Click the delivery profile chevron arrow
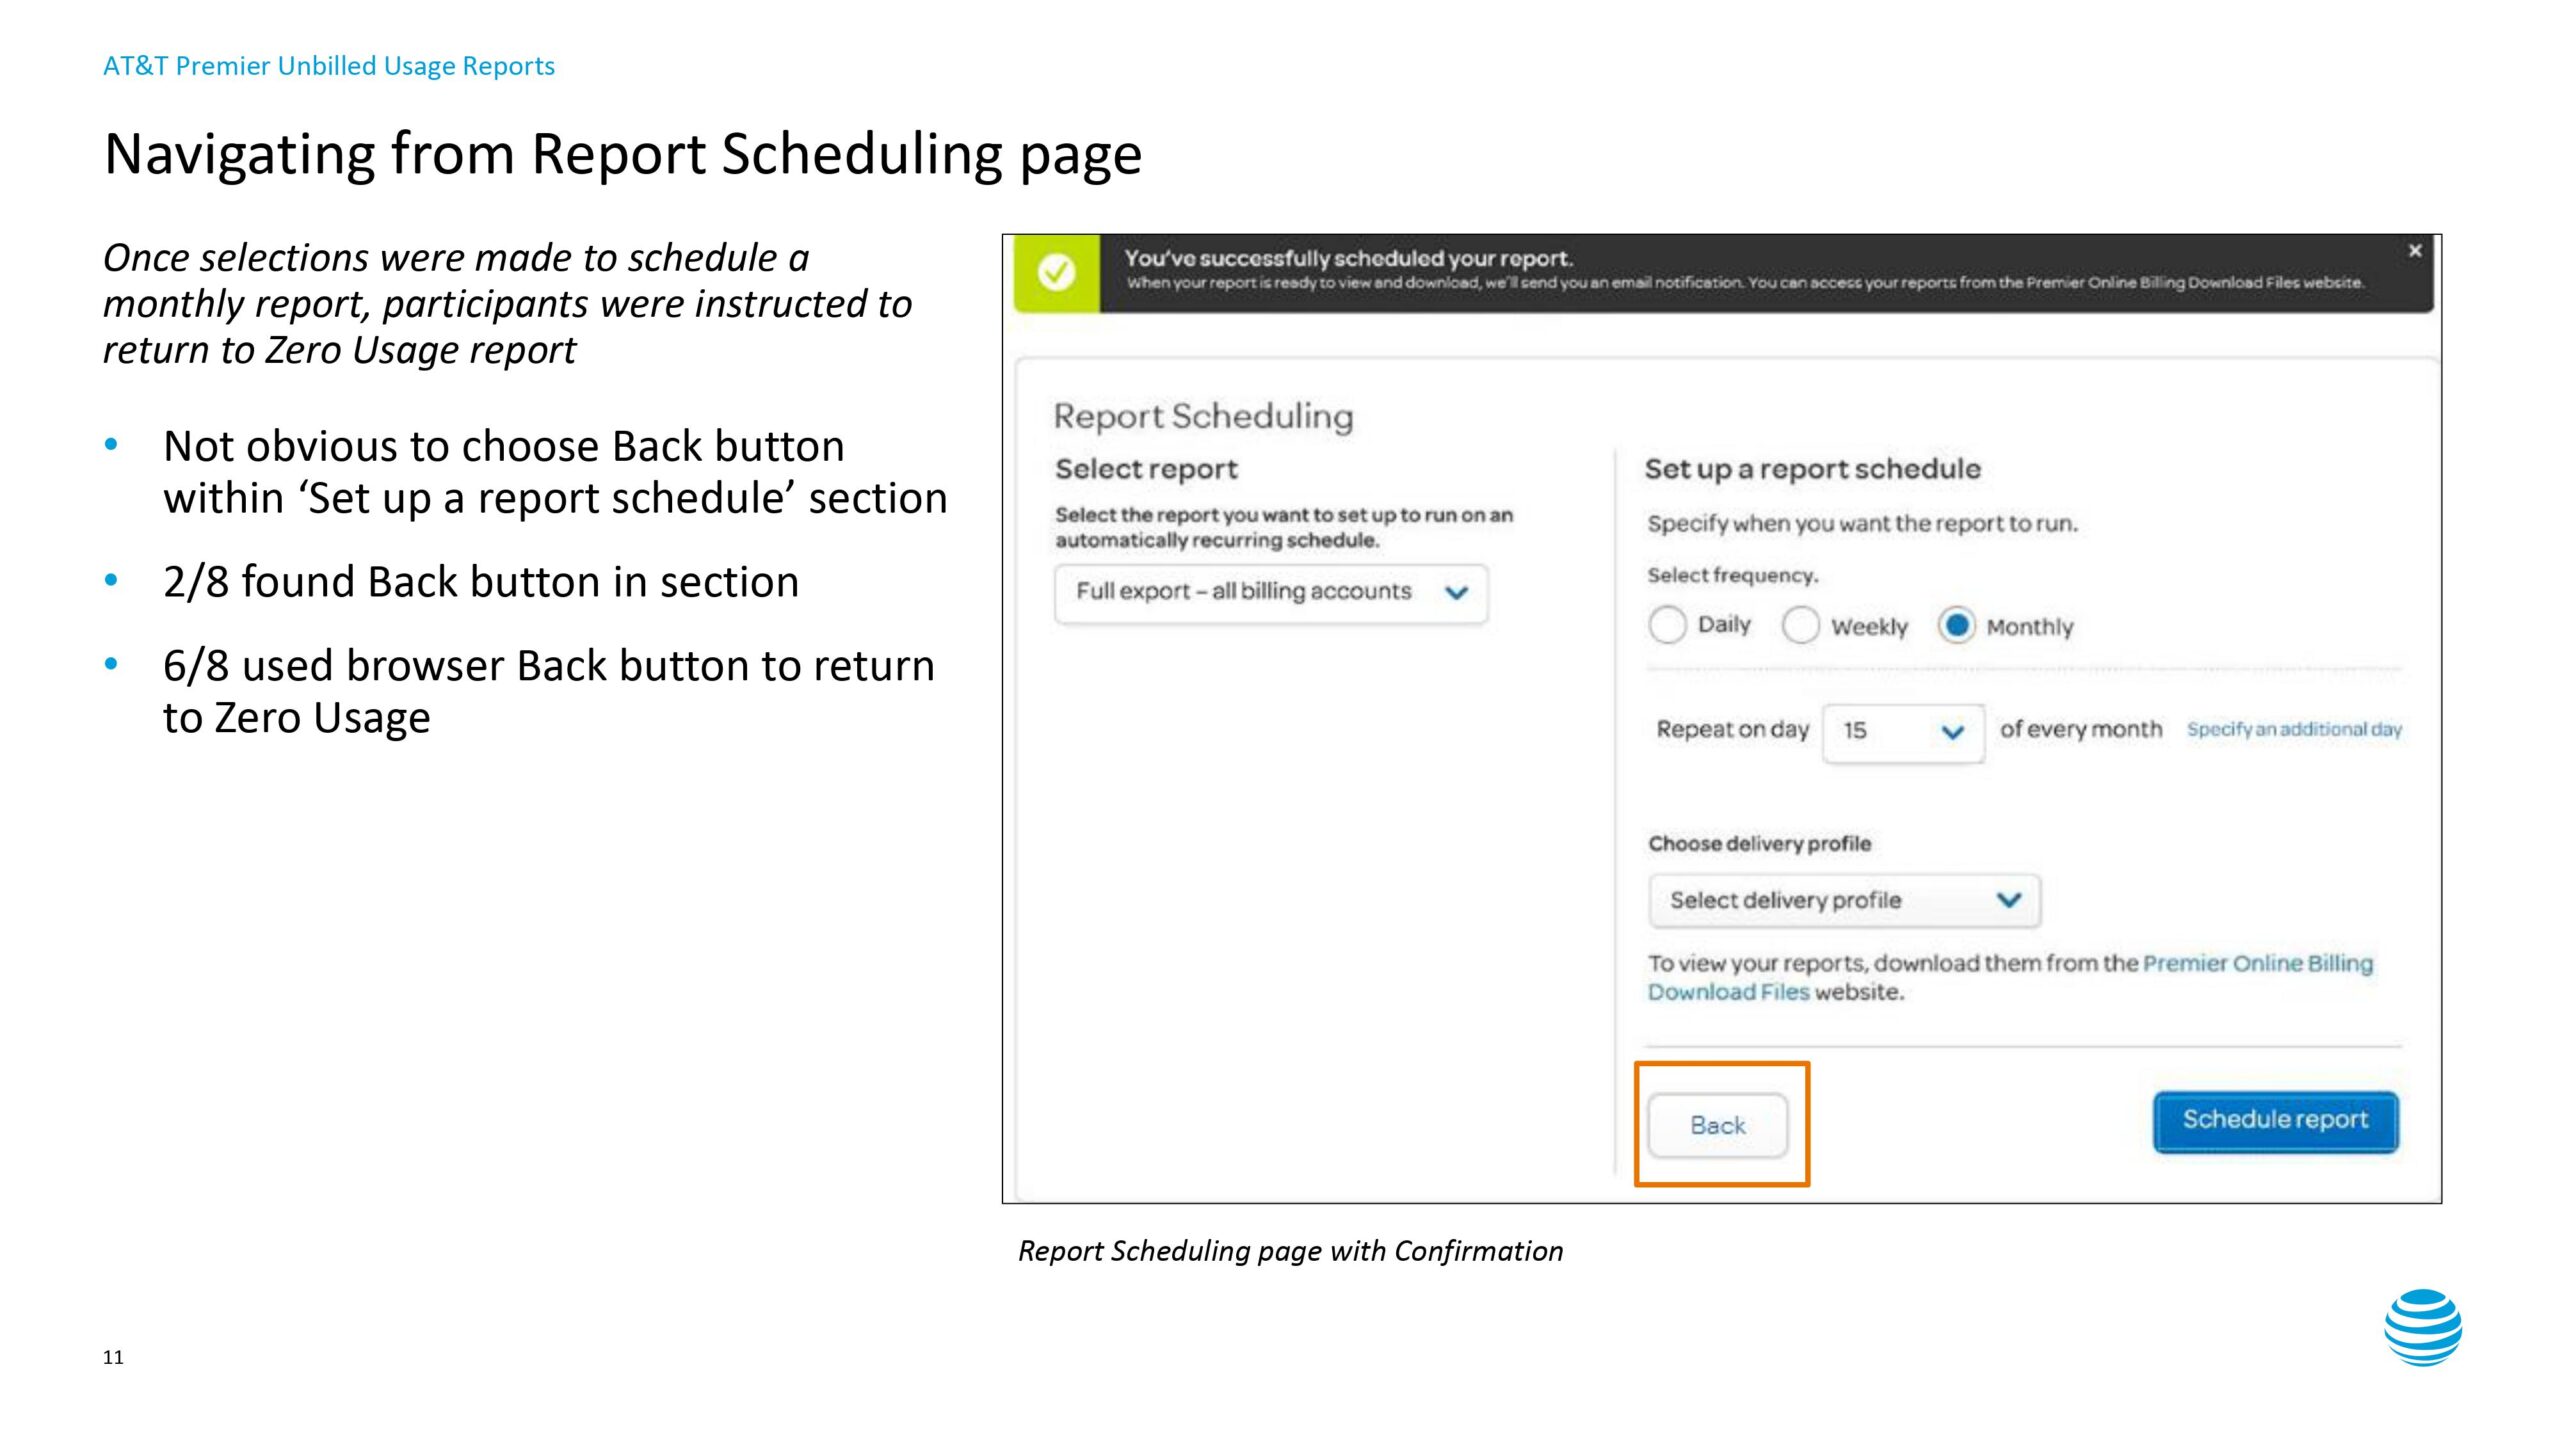The height and width of the screenshot is (1440, 2560). pos(2008,900)
